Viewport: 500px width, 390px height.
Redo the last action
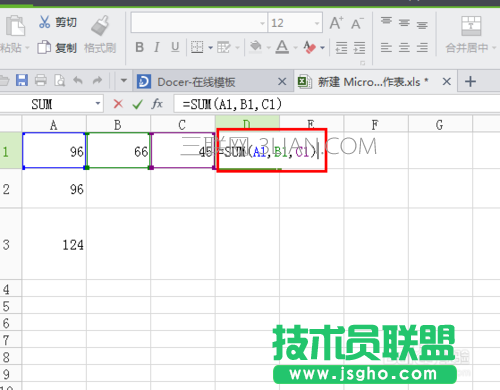[97, 80]
